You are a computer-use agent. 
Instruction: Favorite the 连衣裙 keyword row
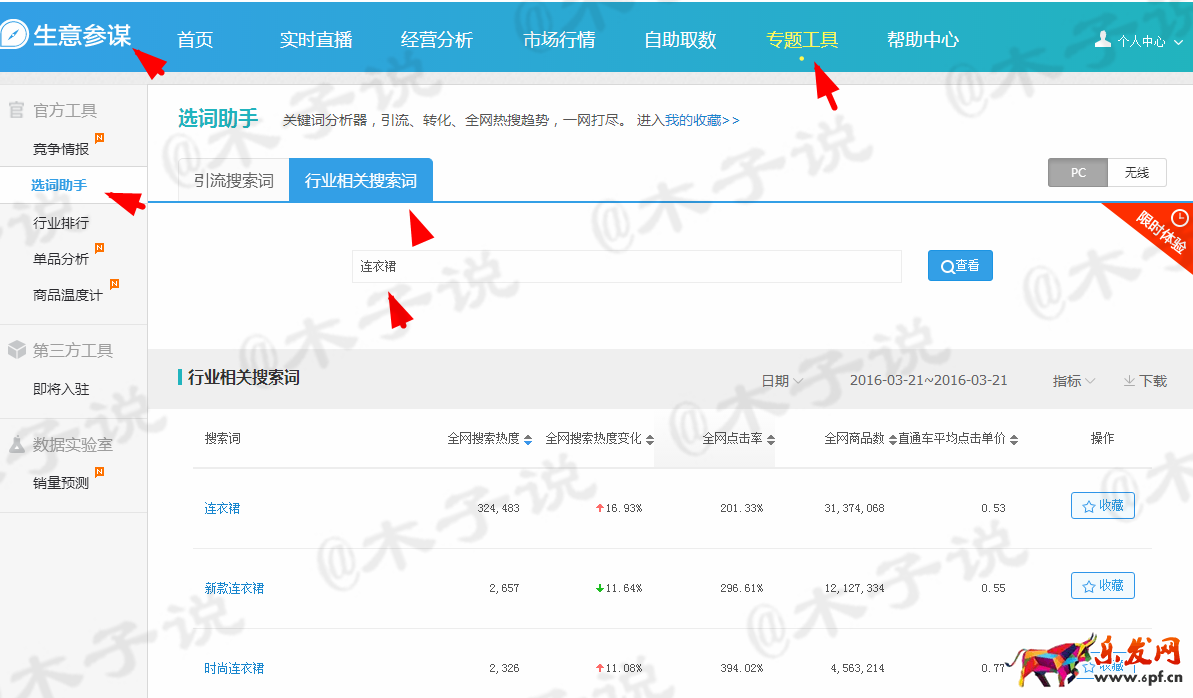point(1102,506)
